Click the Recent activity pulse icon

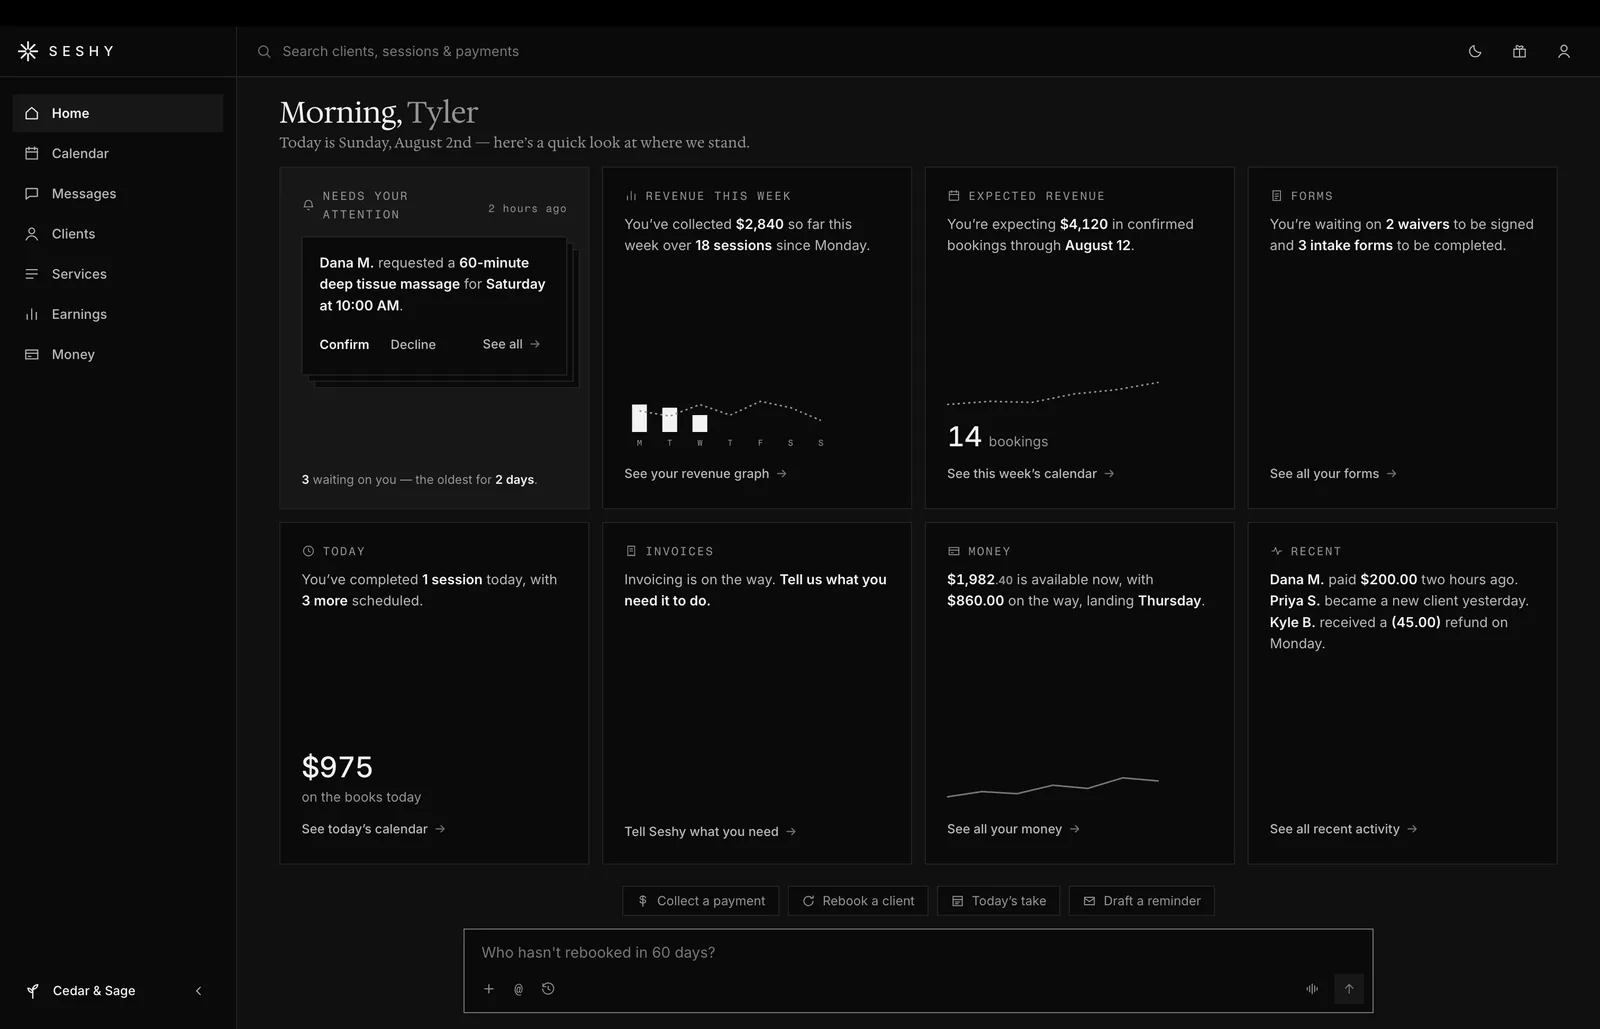(1276, 551)
